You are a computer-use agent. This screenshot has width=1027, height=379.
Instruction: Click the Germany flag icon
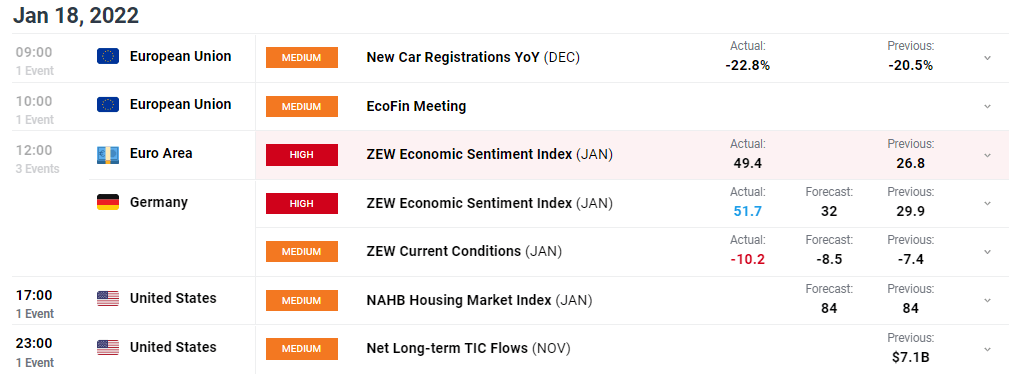[x=108, y=202]
